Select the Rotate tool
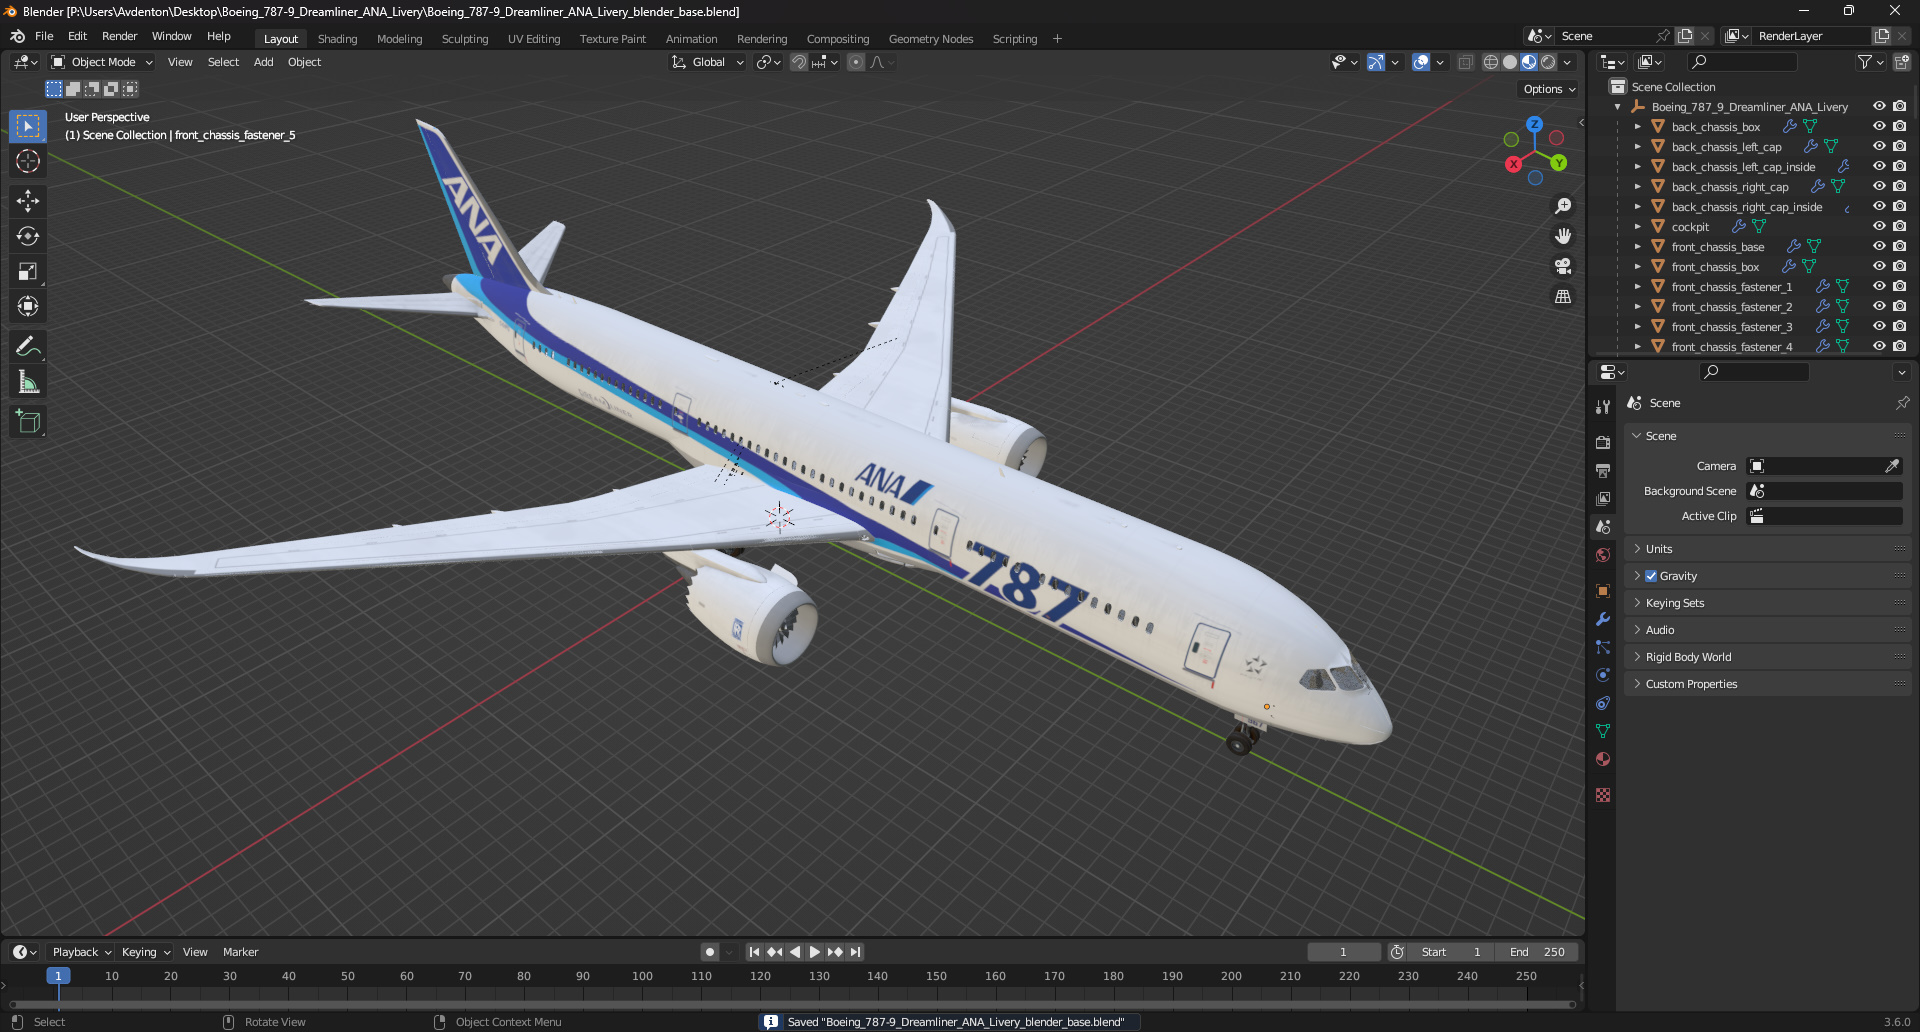This screenshot has width=1920, height=1032. coord(28,236)
